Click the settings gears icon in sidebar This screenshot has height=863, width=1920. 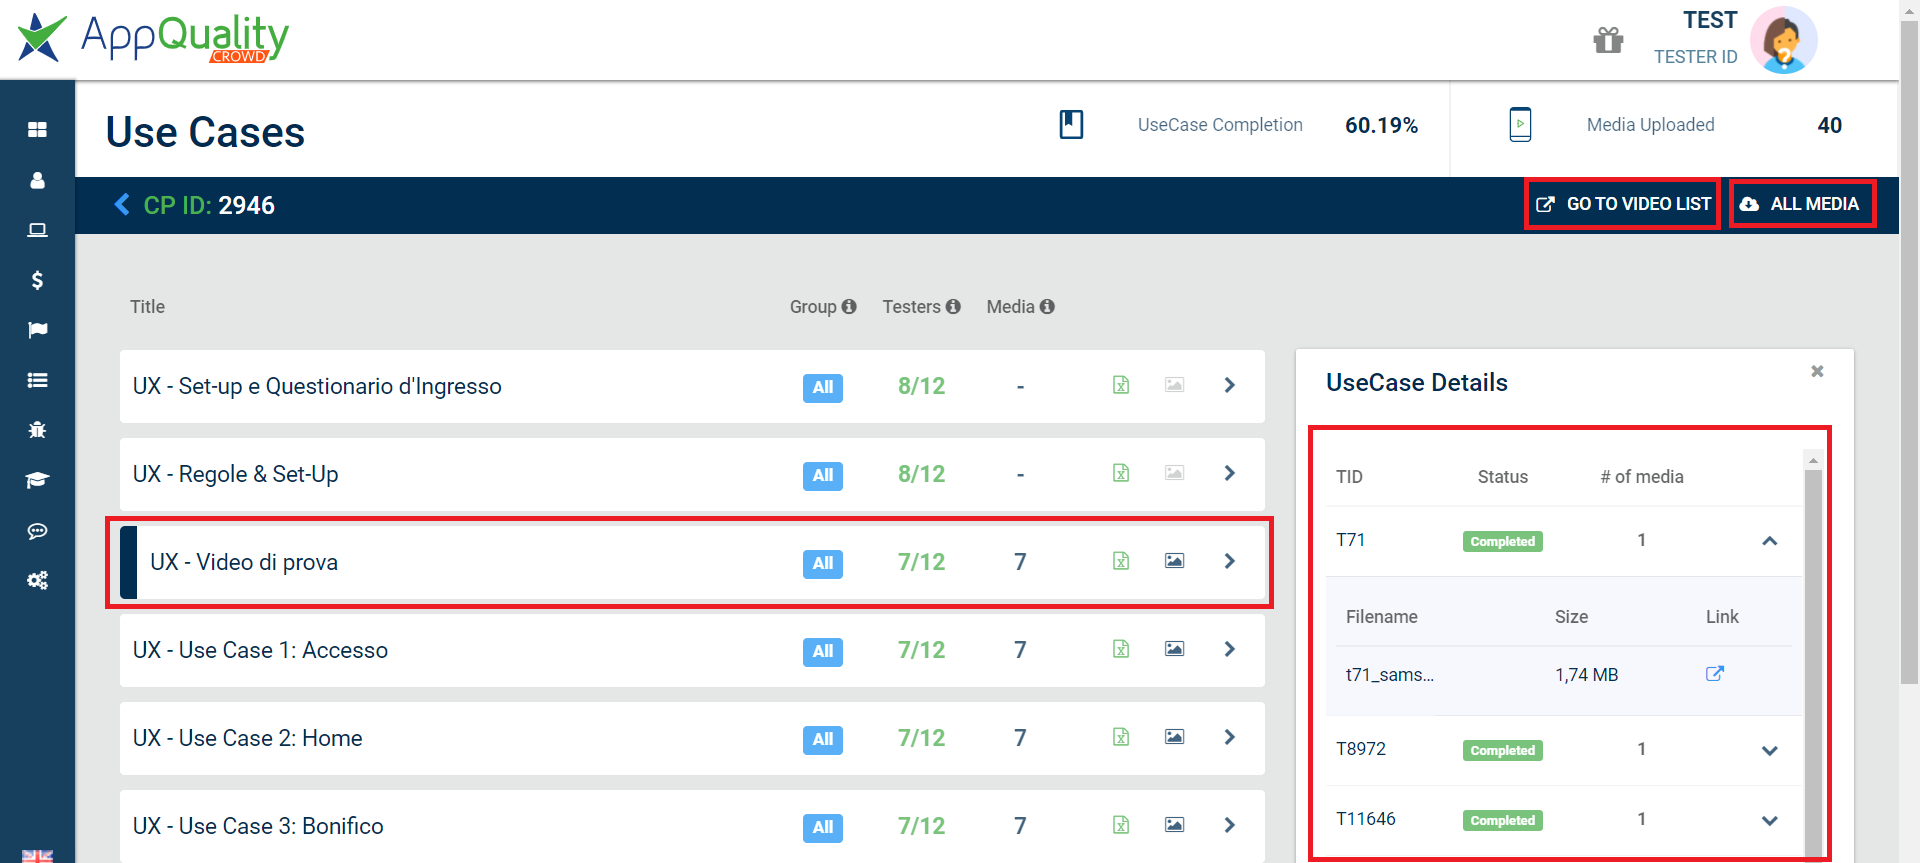tap(37, 580)
